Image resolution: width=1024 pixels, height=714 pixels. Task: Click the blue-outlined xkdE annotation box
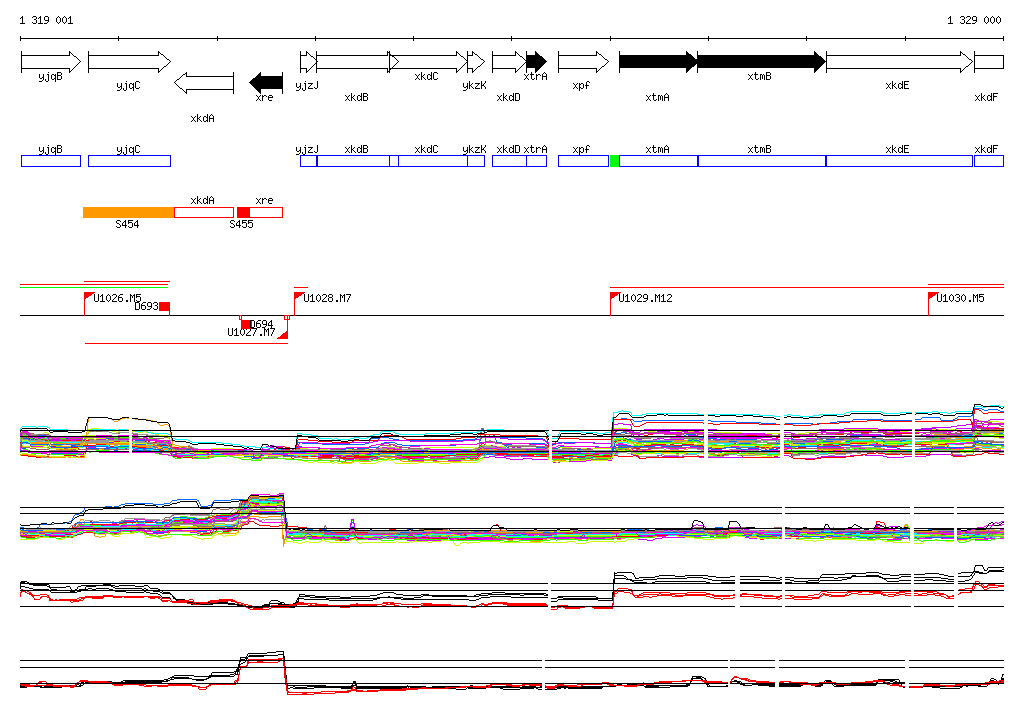tap(899, 161)
